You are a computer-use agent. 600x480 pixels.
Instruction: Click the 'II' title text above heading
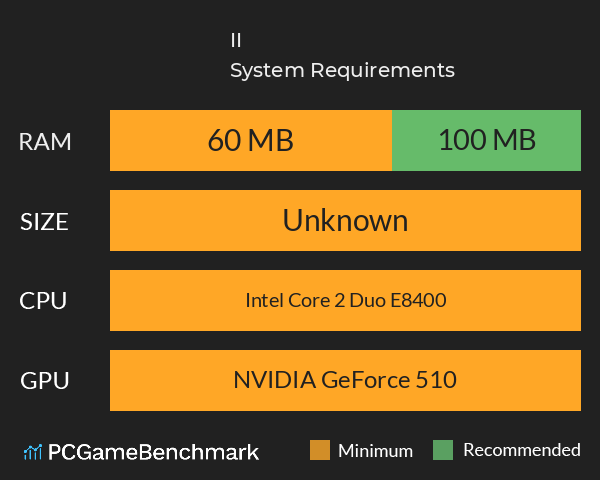point(236,40)
